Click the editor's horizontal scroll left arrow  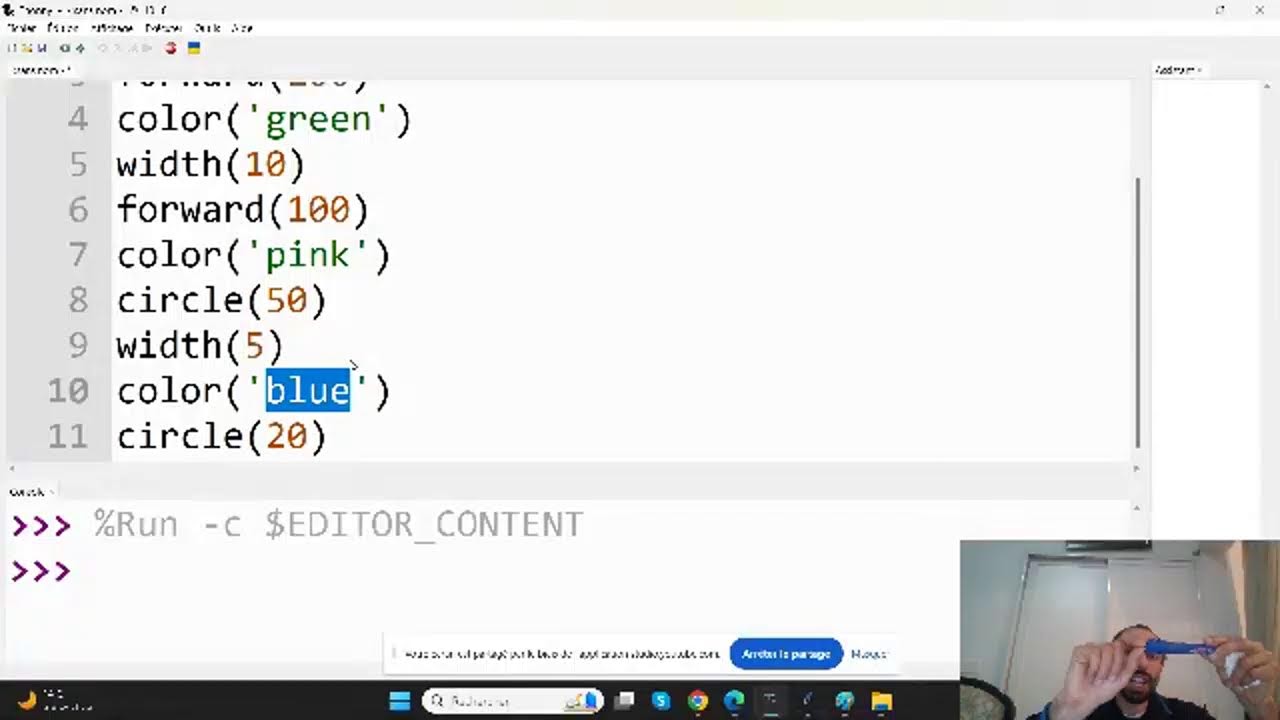(12, 468)
